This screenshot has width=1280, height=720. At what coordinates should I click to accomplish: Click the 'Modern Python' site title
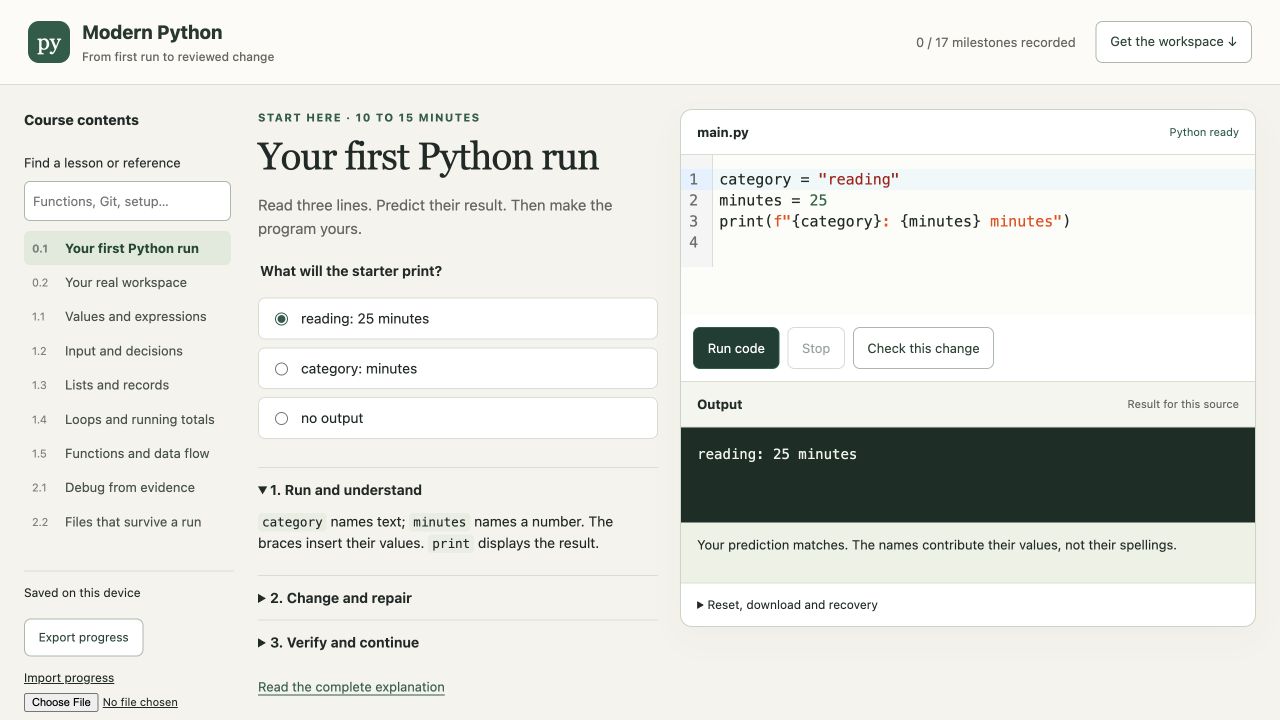coord(152,32)
